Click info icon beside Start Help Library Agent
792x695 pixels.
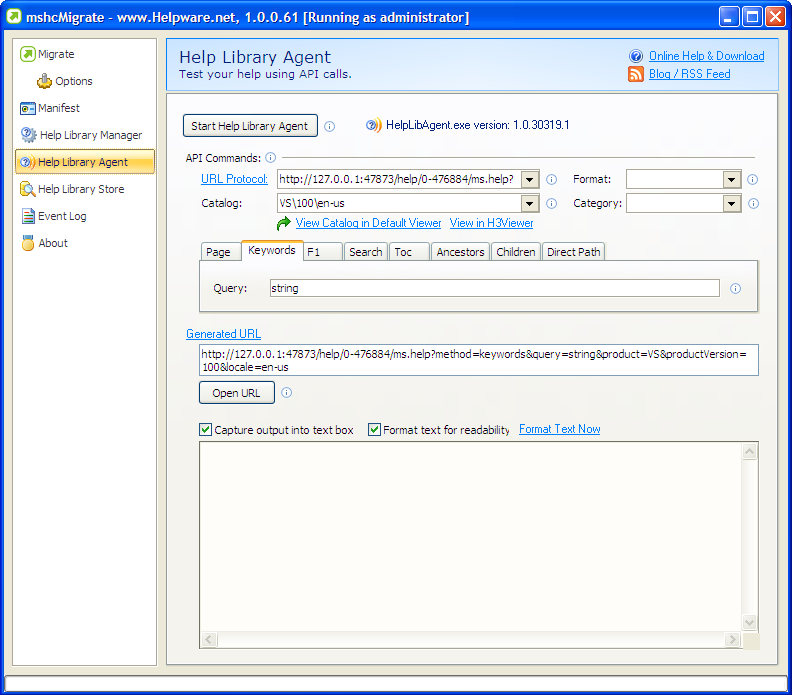(329, 126)
